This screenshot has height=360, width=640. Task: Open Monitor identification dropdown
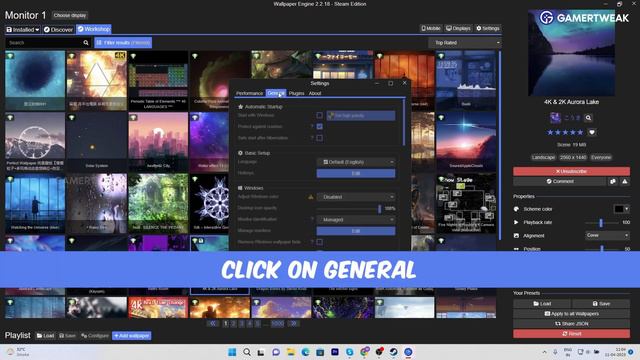pos(356,220)
